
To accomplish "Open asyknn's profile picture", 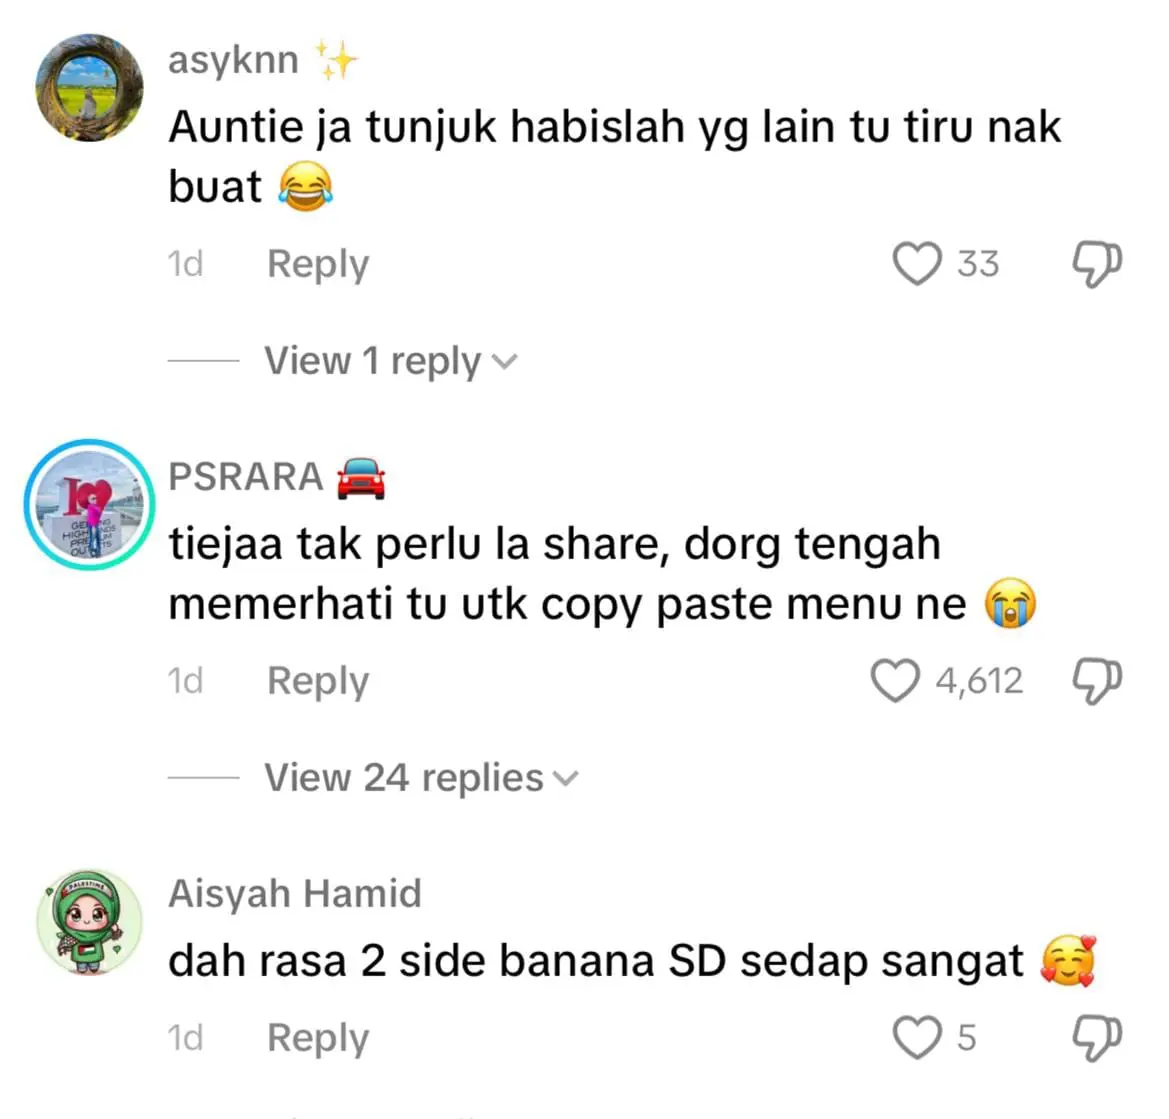I will click(89, 87).
